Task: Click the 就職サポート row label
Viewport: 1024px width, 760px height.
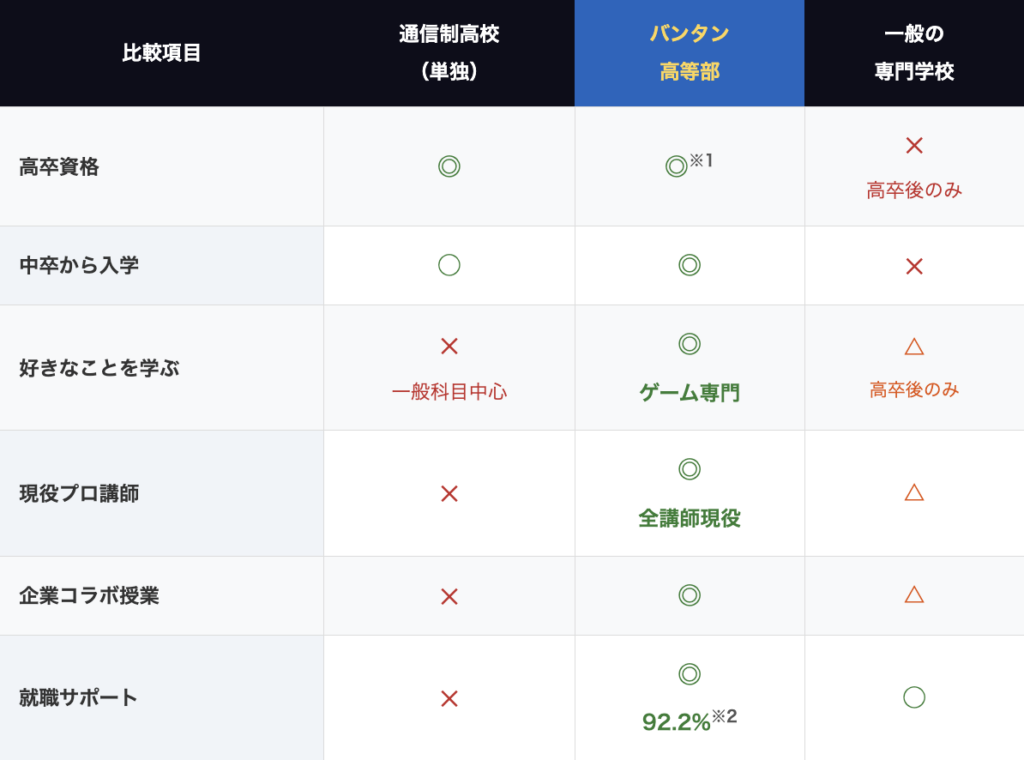Action: 78,698
